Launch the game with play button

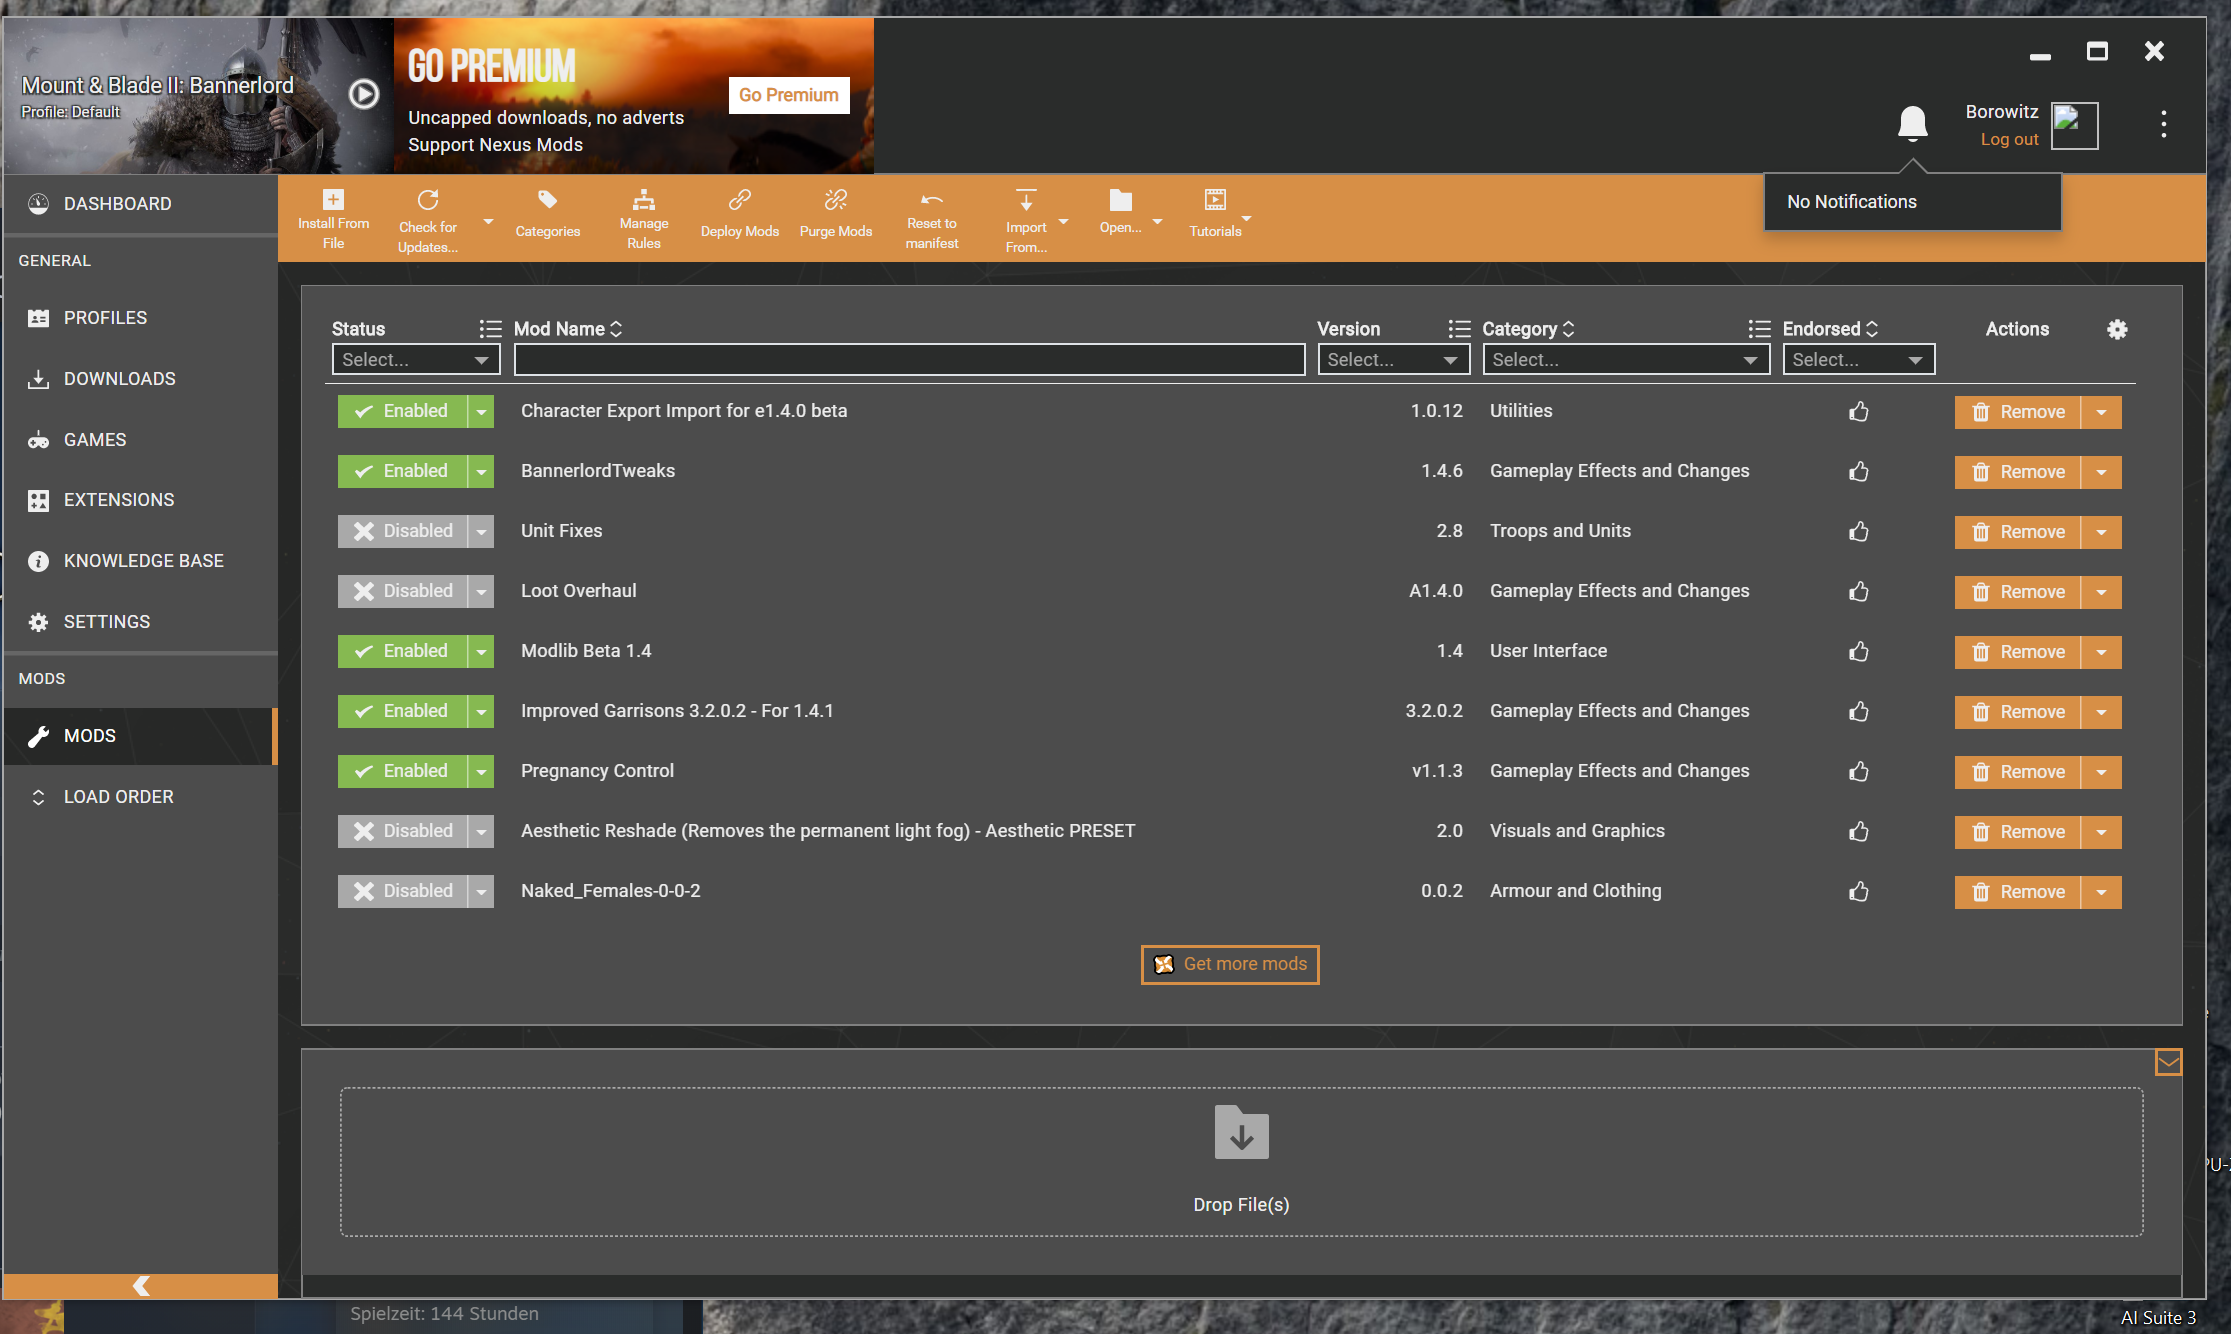coord(364,94)
